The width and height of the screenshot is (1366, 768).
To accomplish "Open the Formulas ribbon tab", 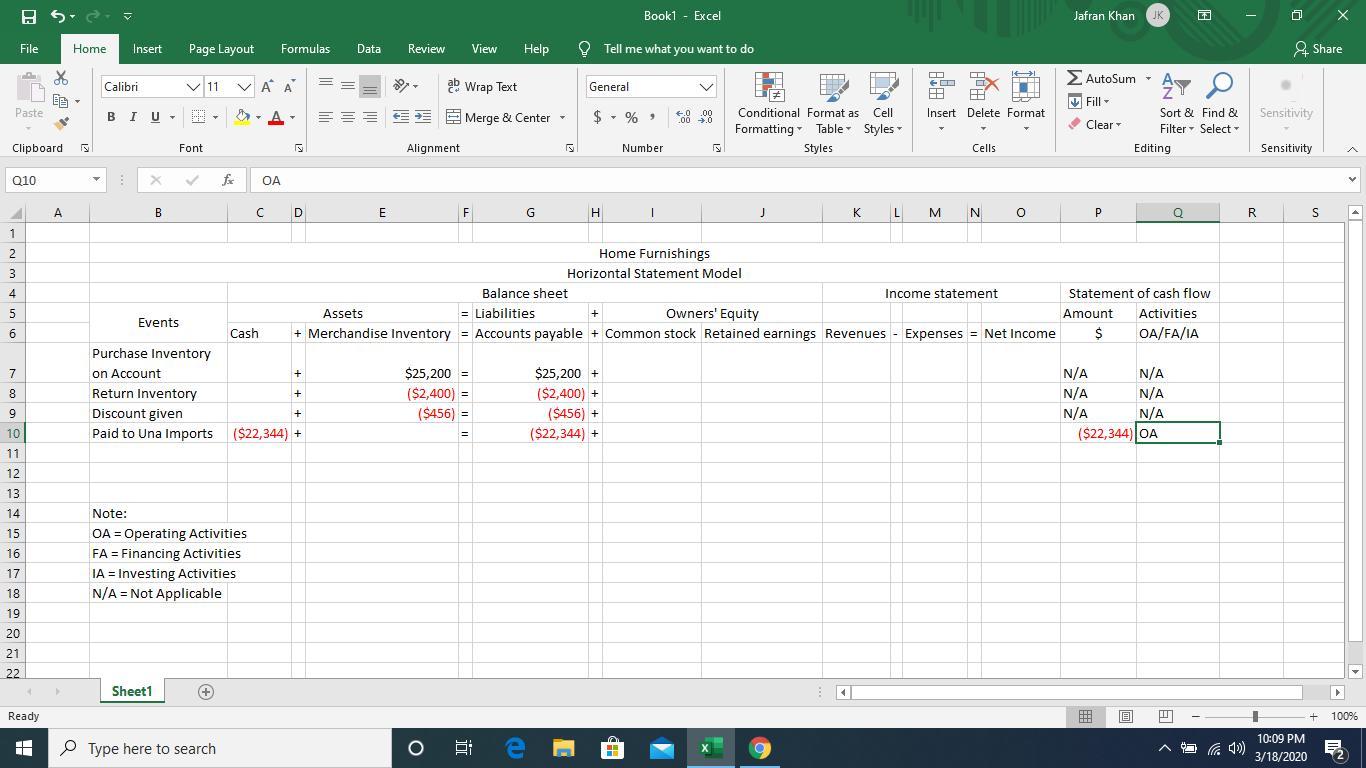I will point(305,49).
